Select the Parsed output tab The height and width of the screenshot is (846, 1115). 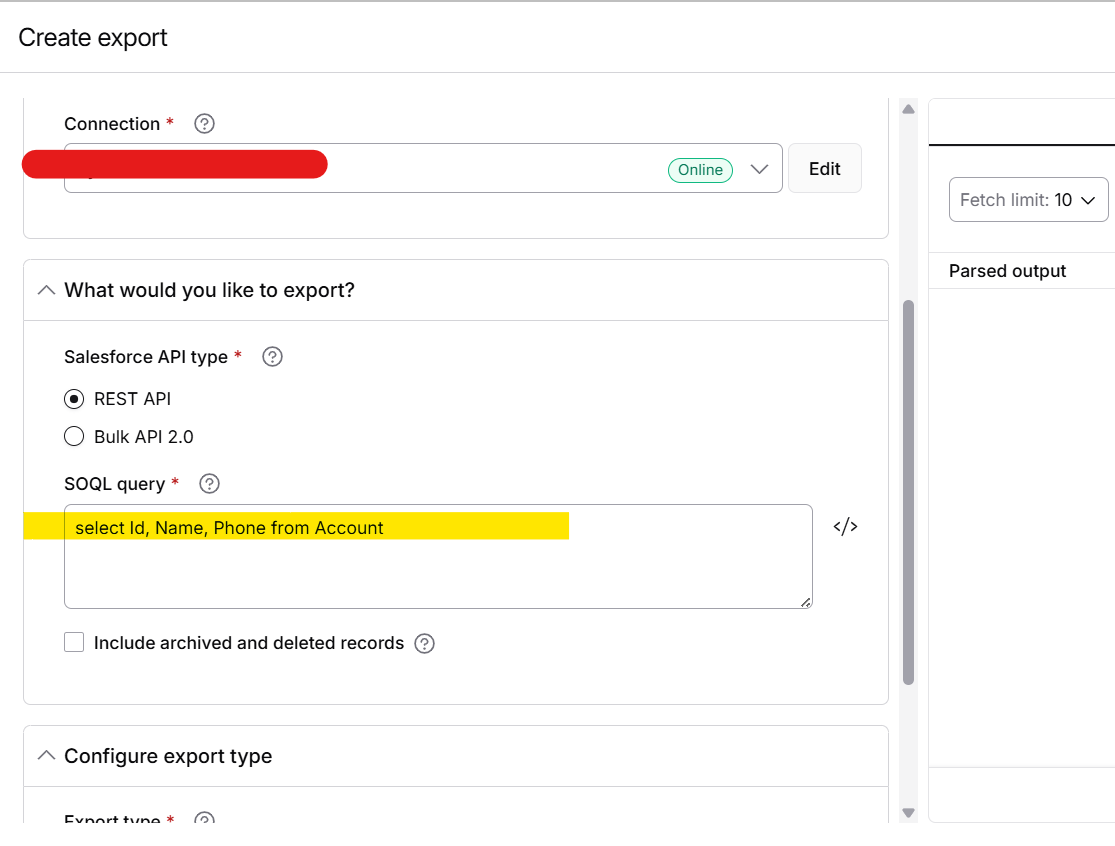coord(1007,270)
